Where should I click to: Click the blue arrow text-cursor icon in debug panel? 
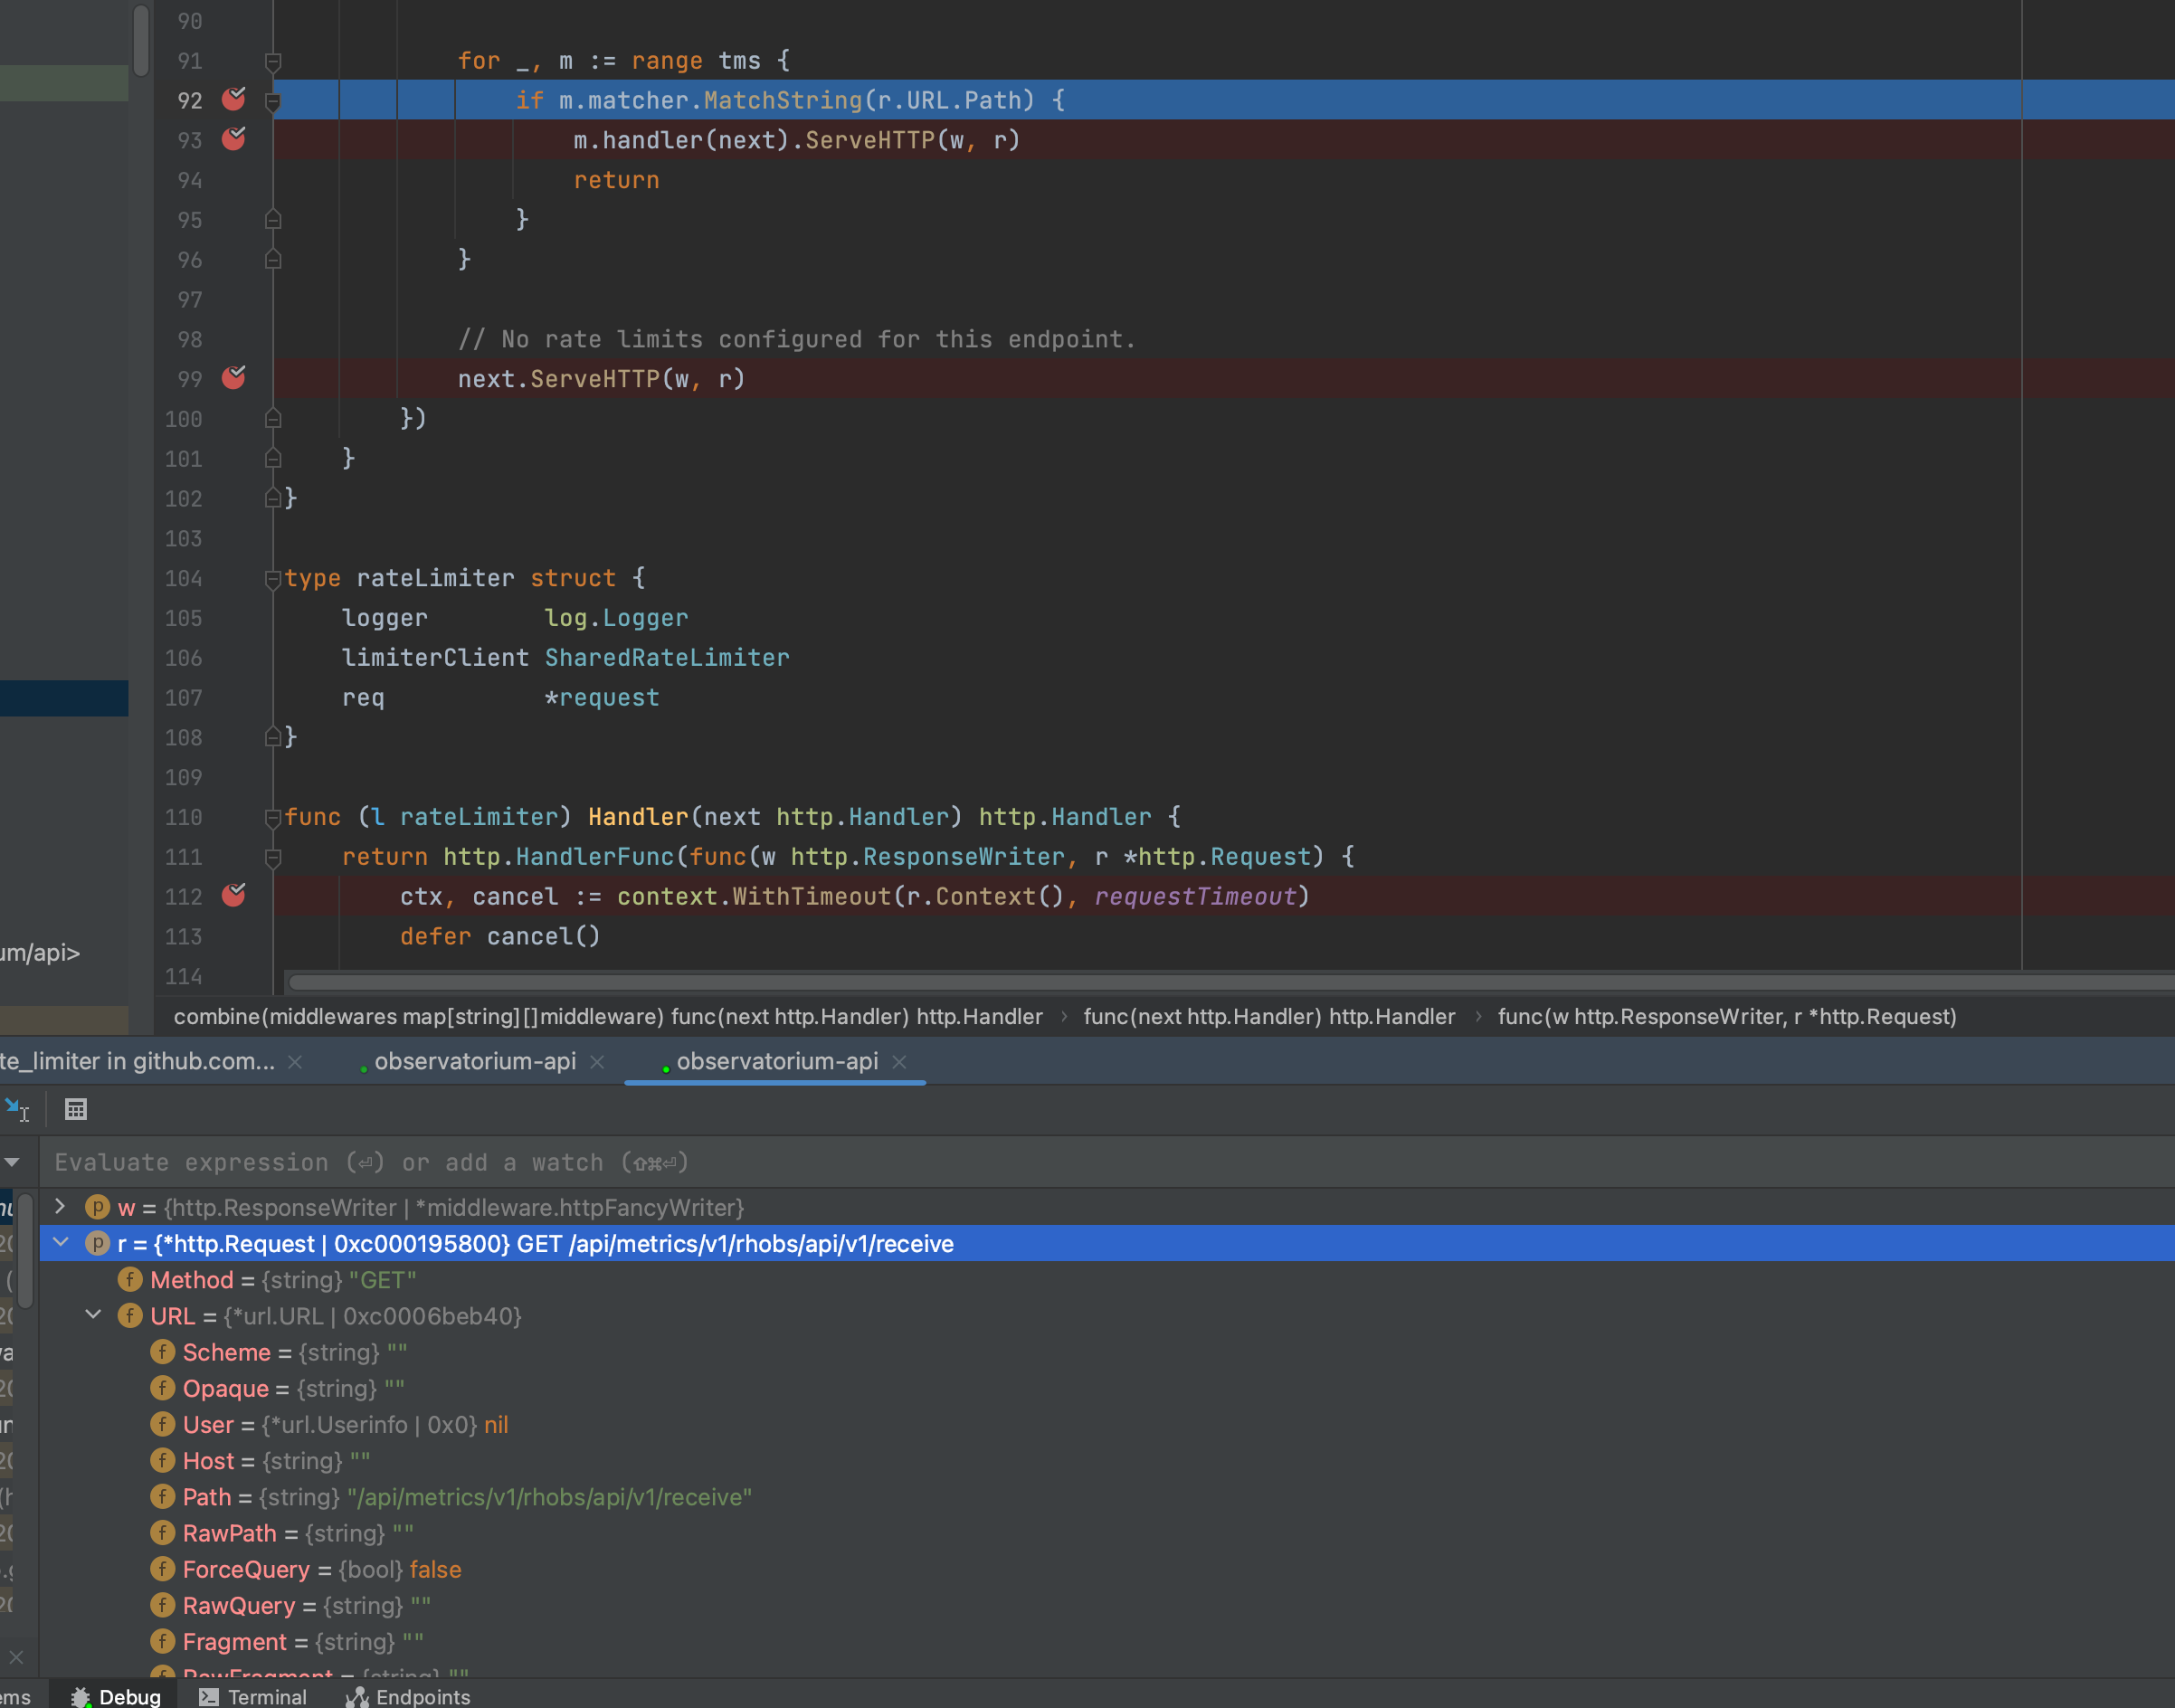pyautogui.click(x=17, y=1108)
